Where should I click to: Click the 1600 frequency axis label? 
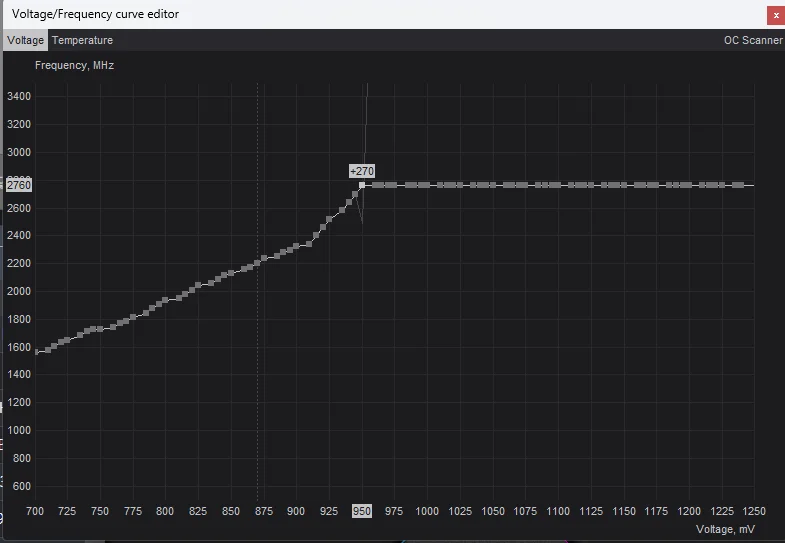[19, 347]
